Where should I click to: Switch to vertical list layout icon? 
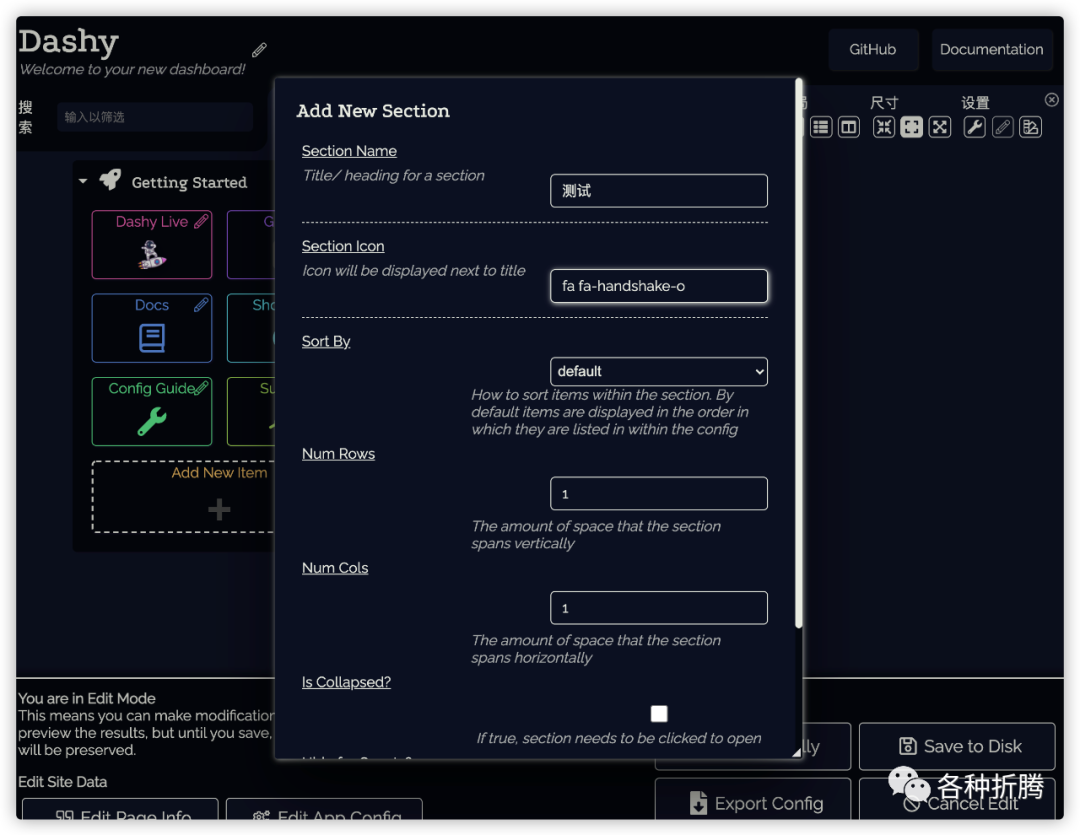(x=820, y=127)
